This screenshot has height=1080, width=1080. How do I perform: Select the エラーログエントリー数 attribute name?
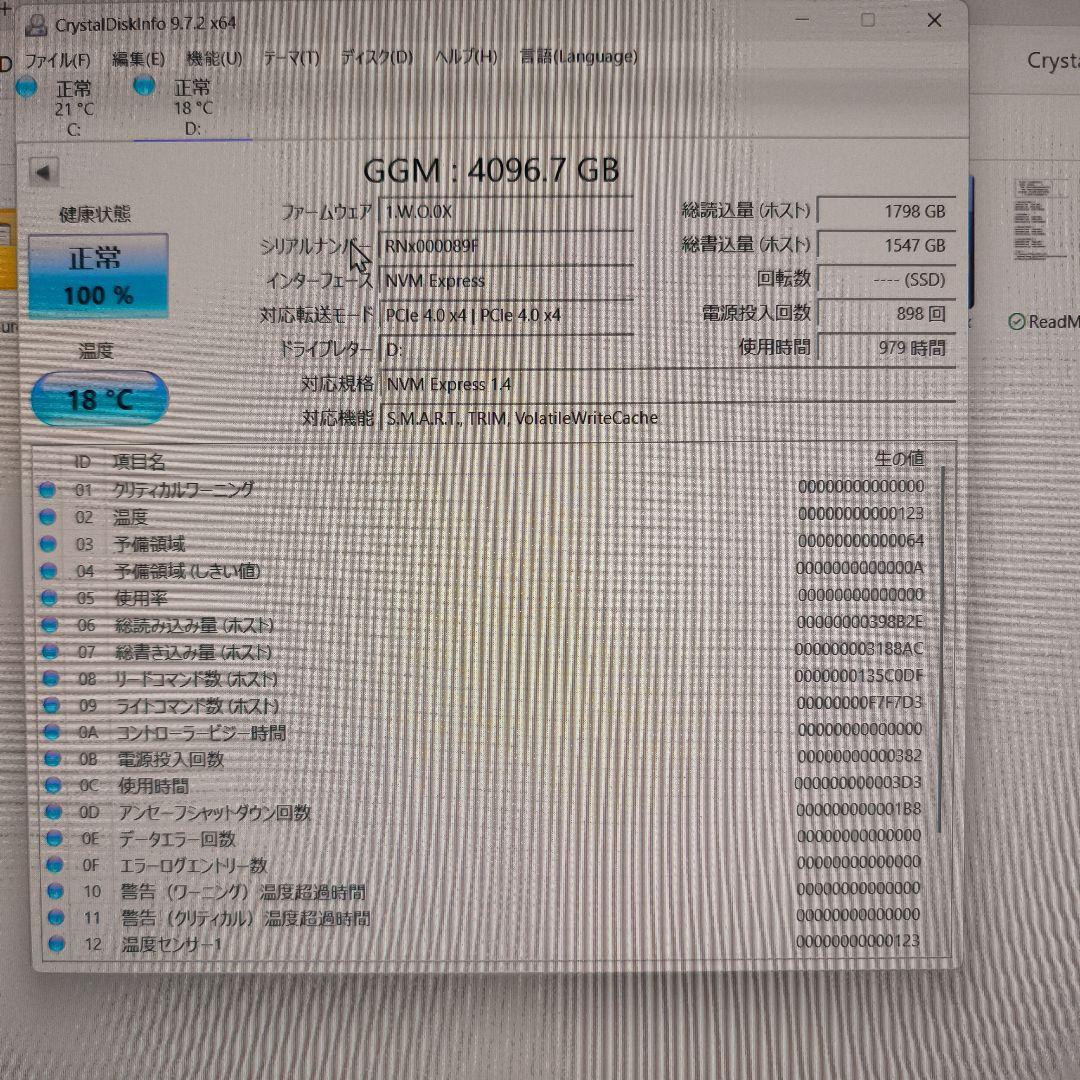pos(194,864)
